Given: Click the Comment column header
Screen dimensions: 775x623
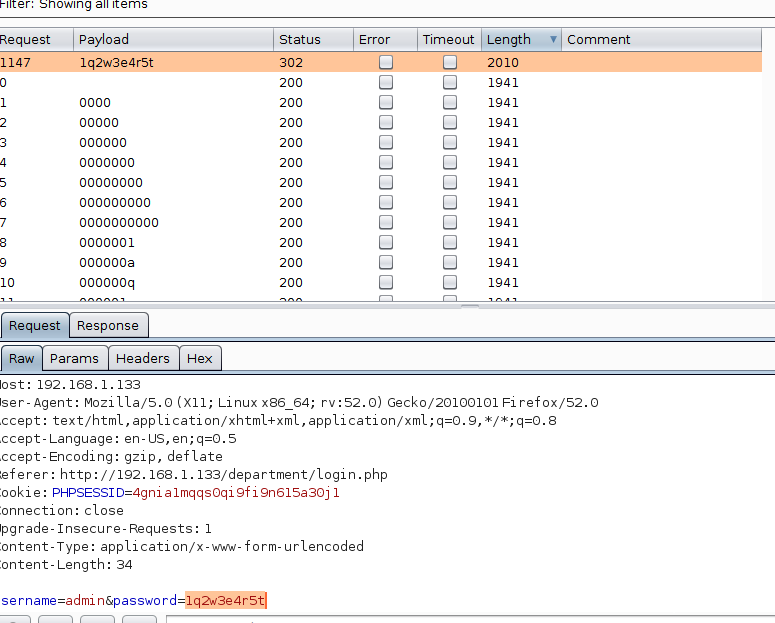Looking at the screenshot, I should (660, 40).
